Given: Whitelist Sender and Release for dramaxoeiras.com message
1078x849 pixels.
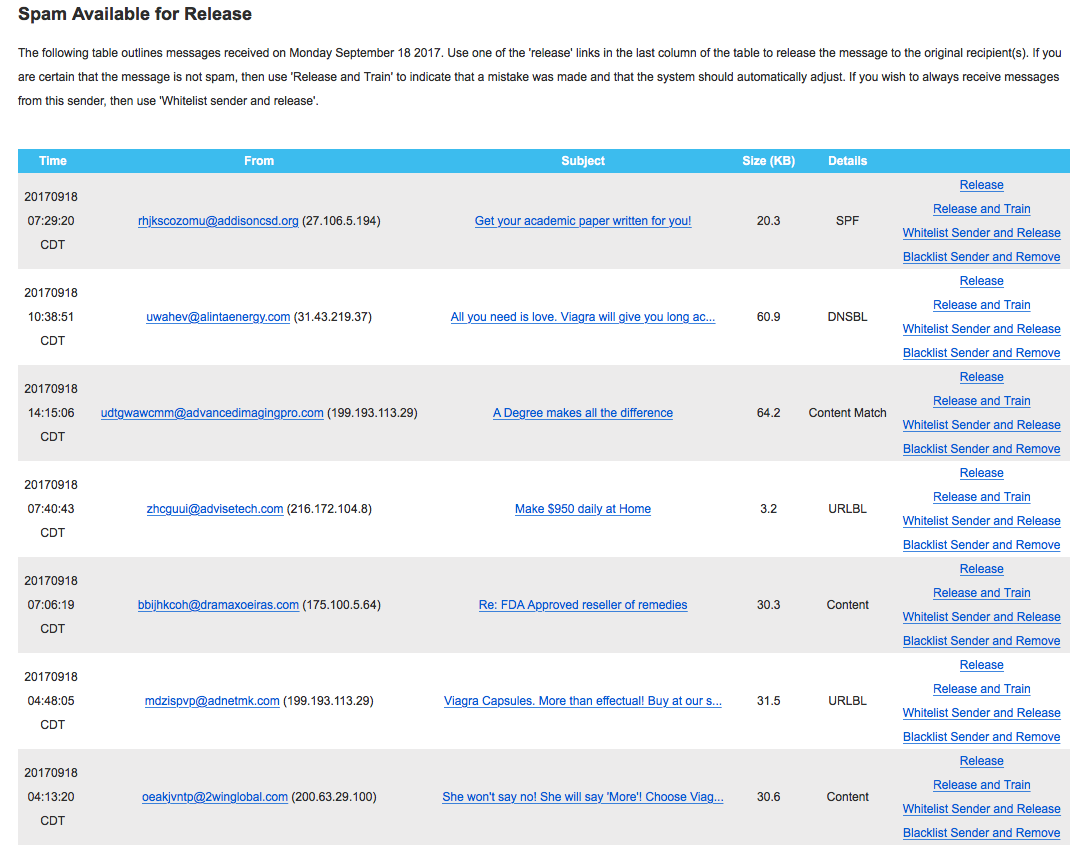Looking at the screenshot, I should pyautogui.click(x=981, y=618).
